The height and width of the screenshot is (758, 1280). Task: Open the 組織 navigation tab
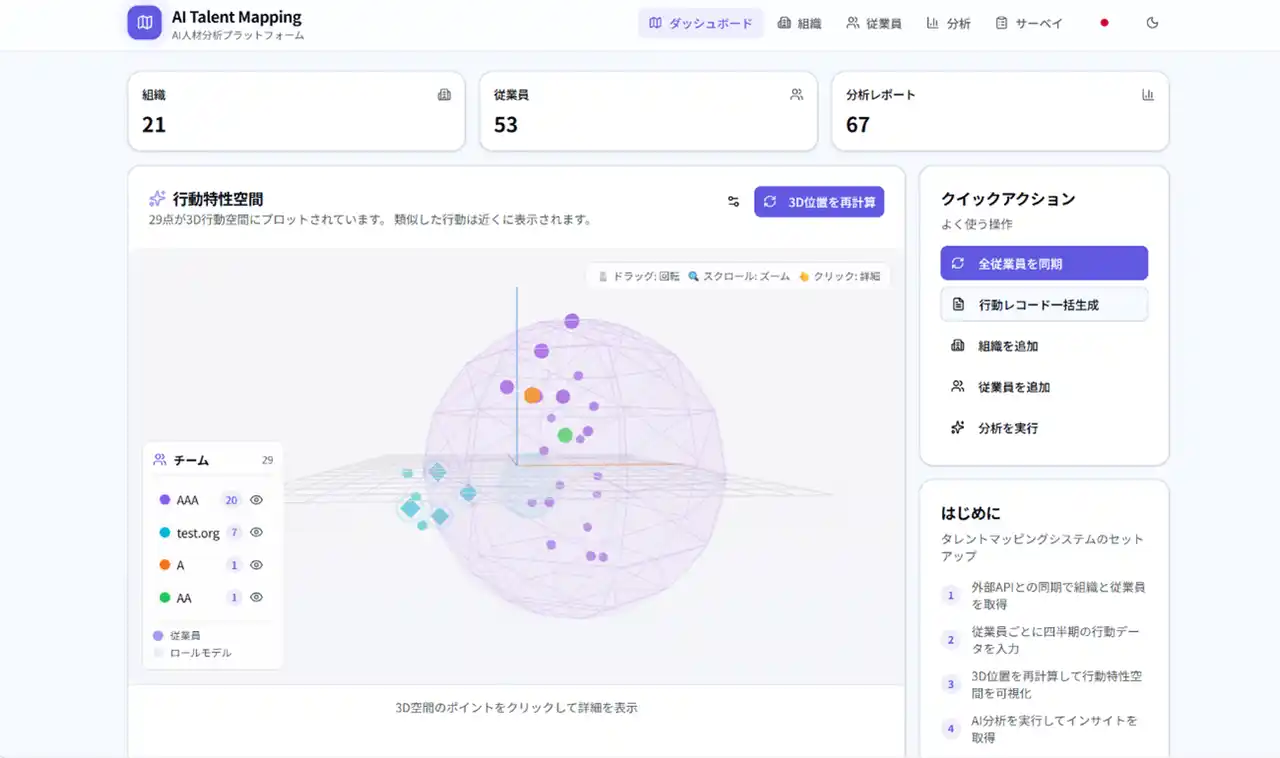(799, 23)
